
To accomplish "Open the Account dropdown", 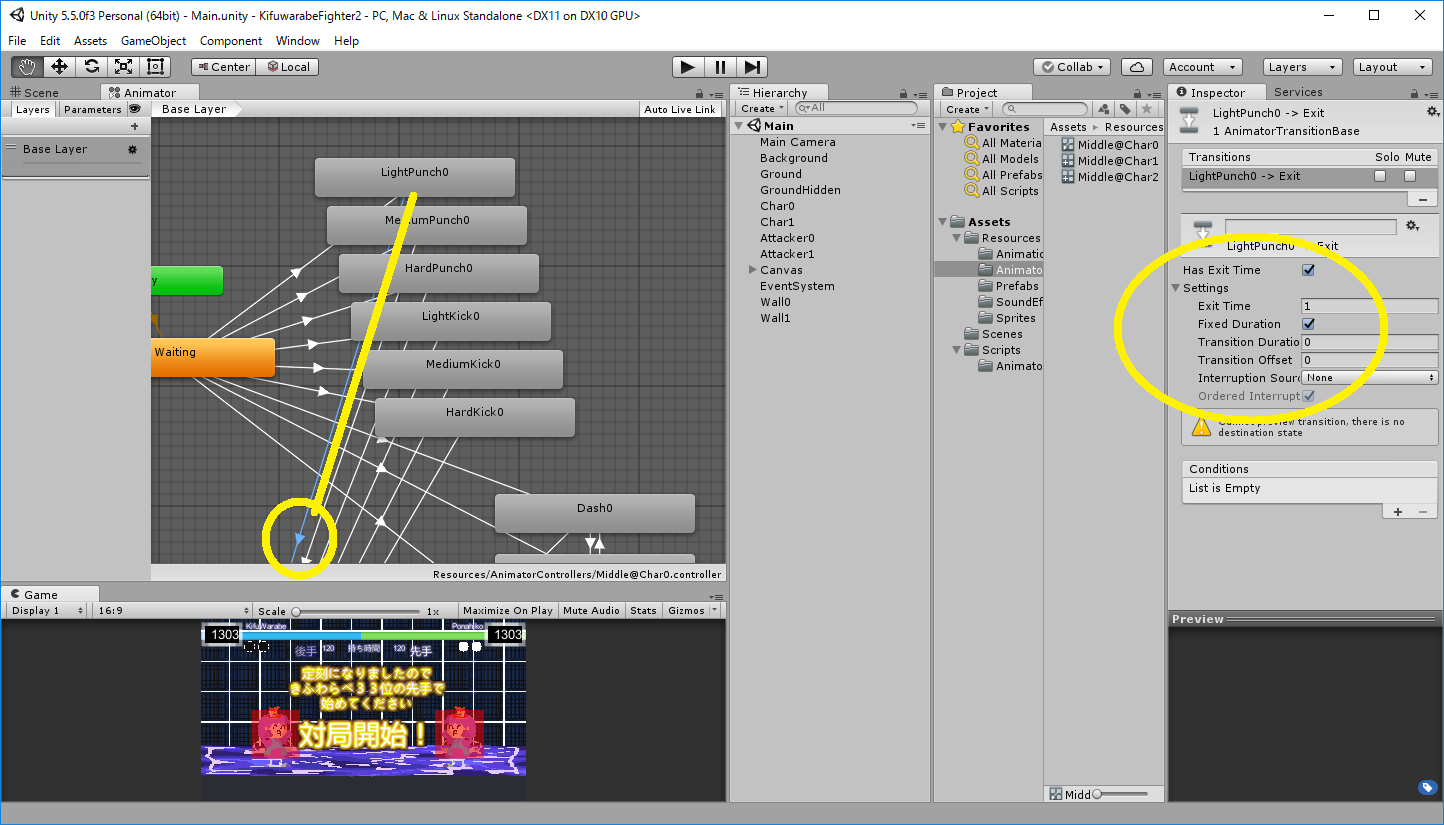I will pos(1203,67).
